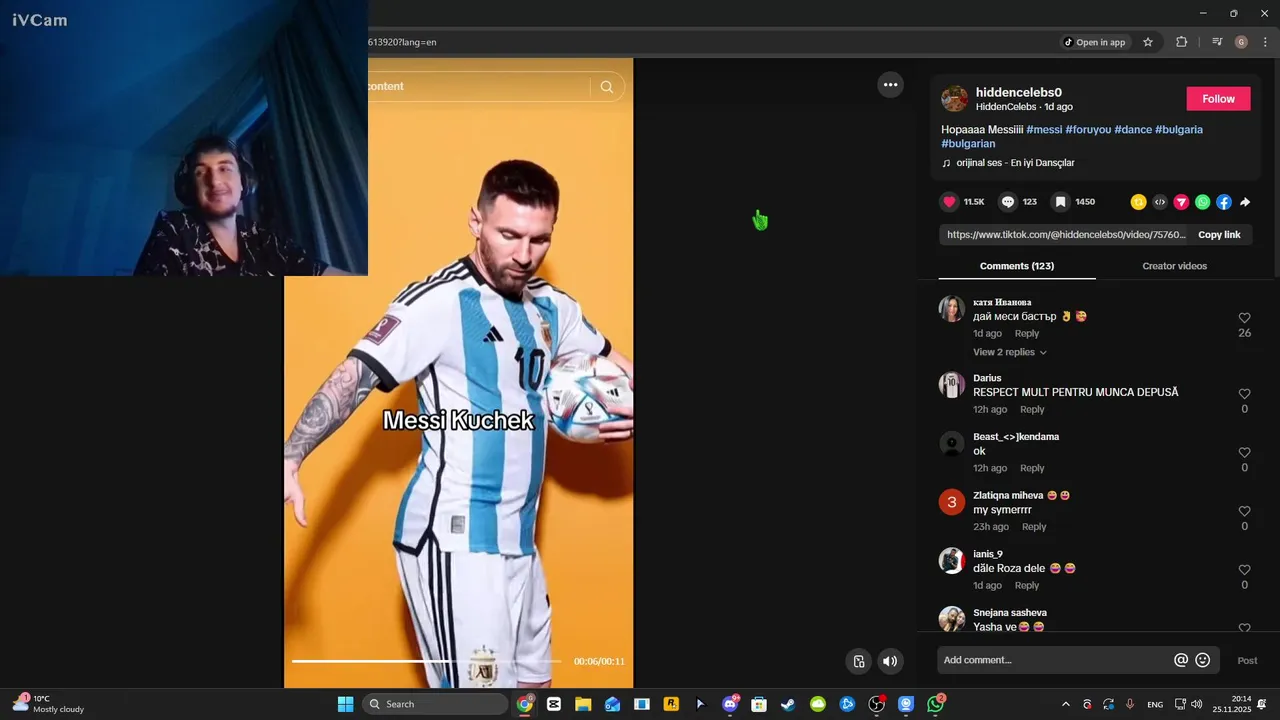Image resolution: width=1280 pixels, height=720 pixels.
Task: Switch to the Comments (123) tab
Action: point(1017,266)
